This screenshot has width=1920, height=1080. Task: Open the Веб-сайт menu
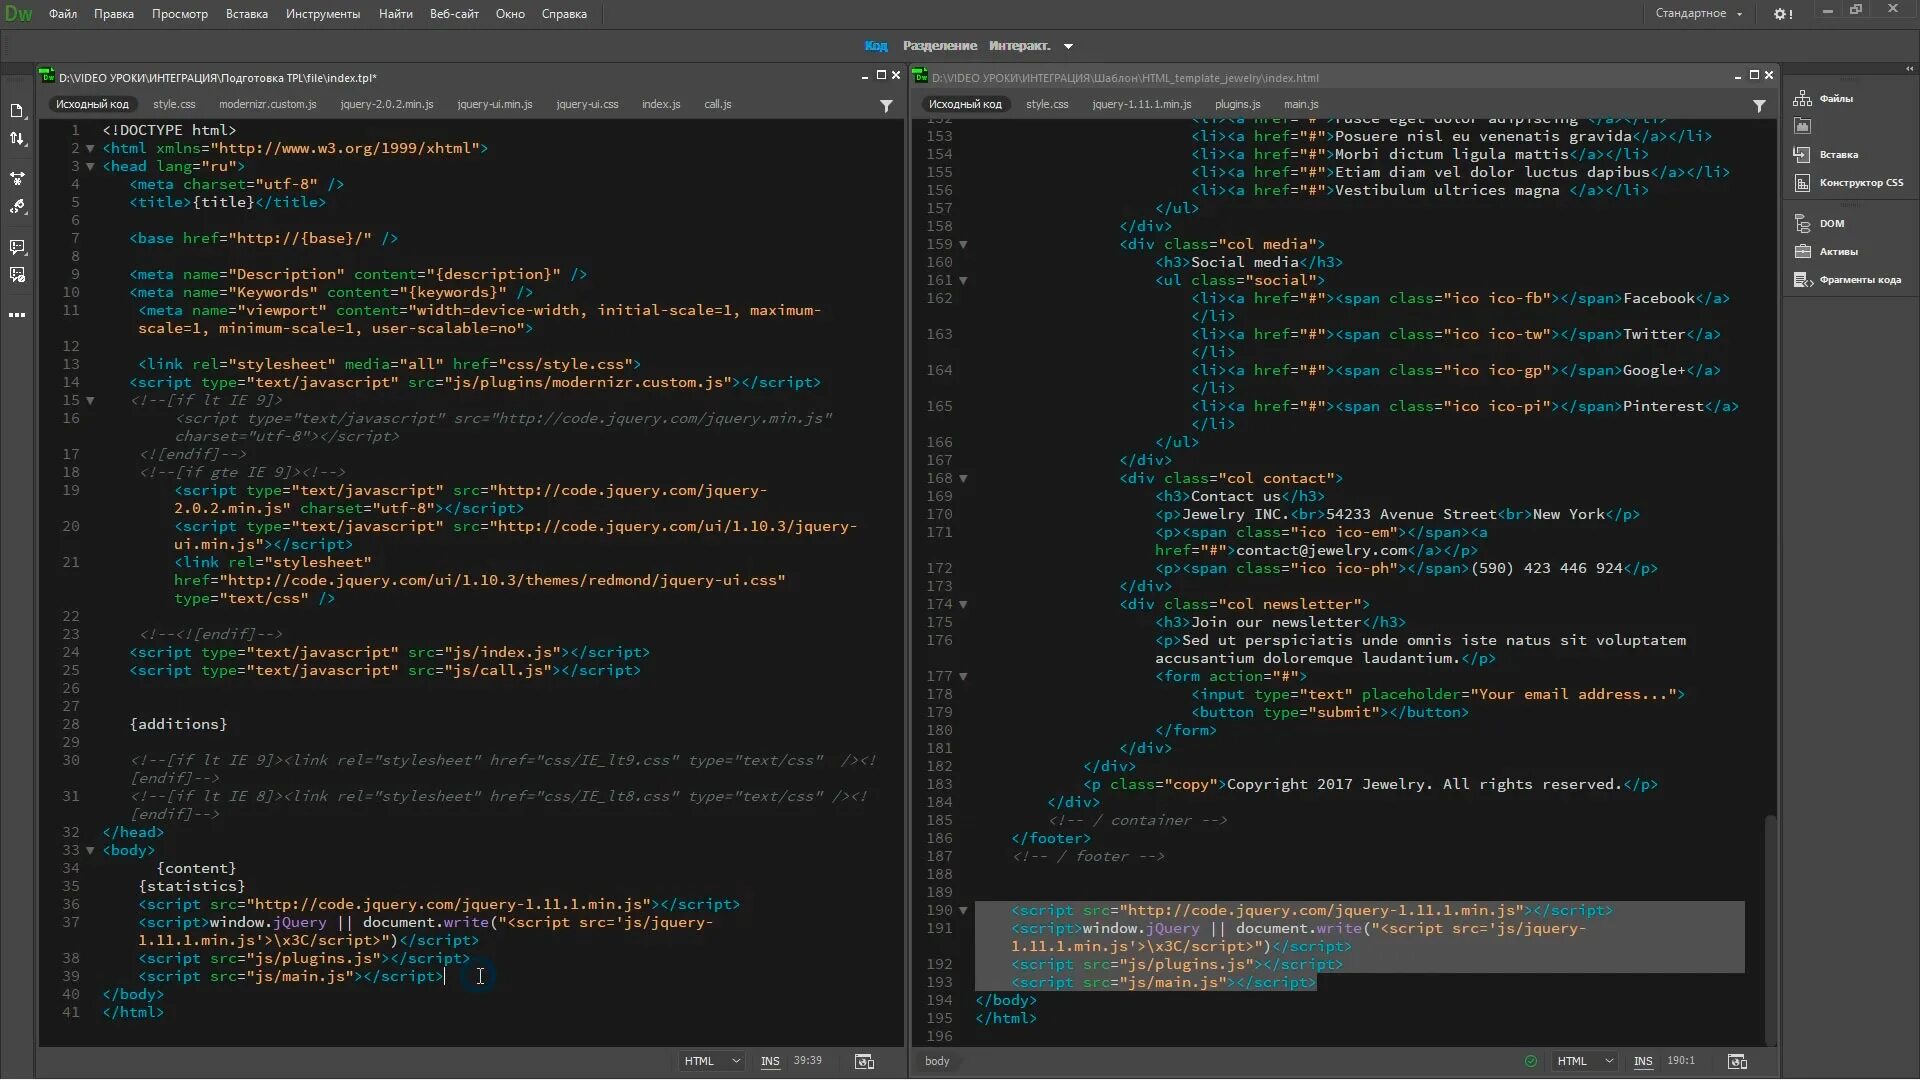tap(454, 14)
